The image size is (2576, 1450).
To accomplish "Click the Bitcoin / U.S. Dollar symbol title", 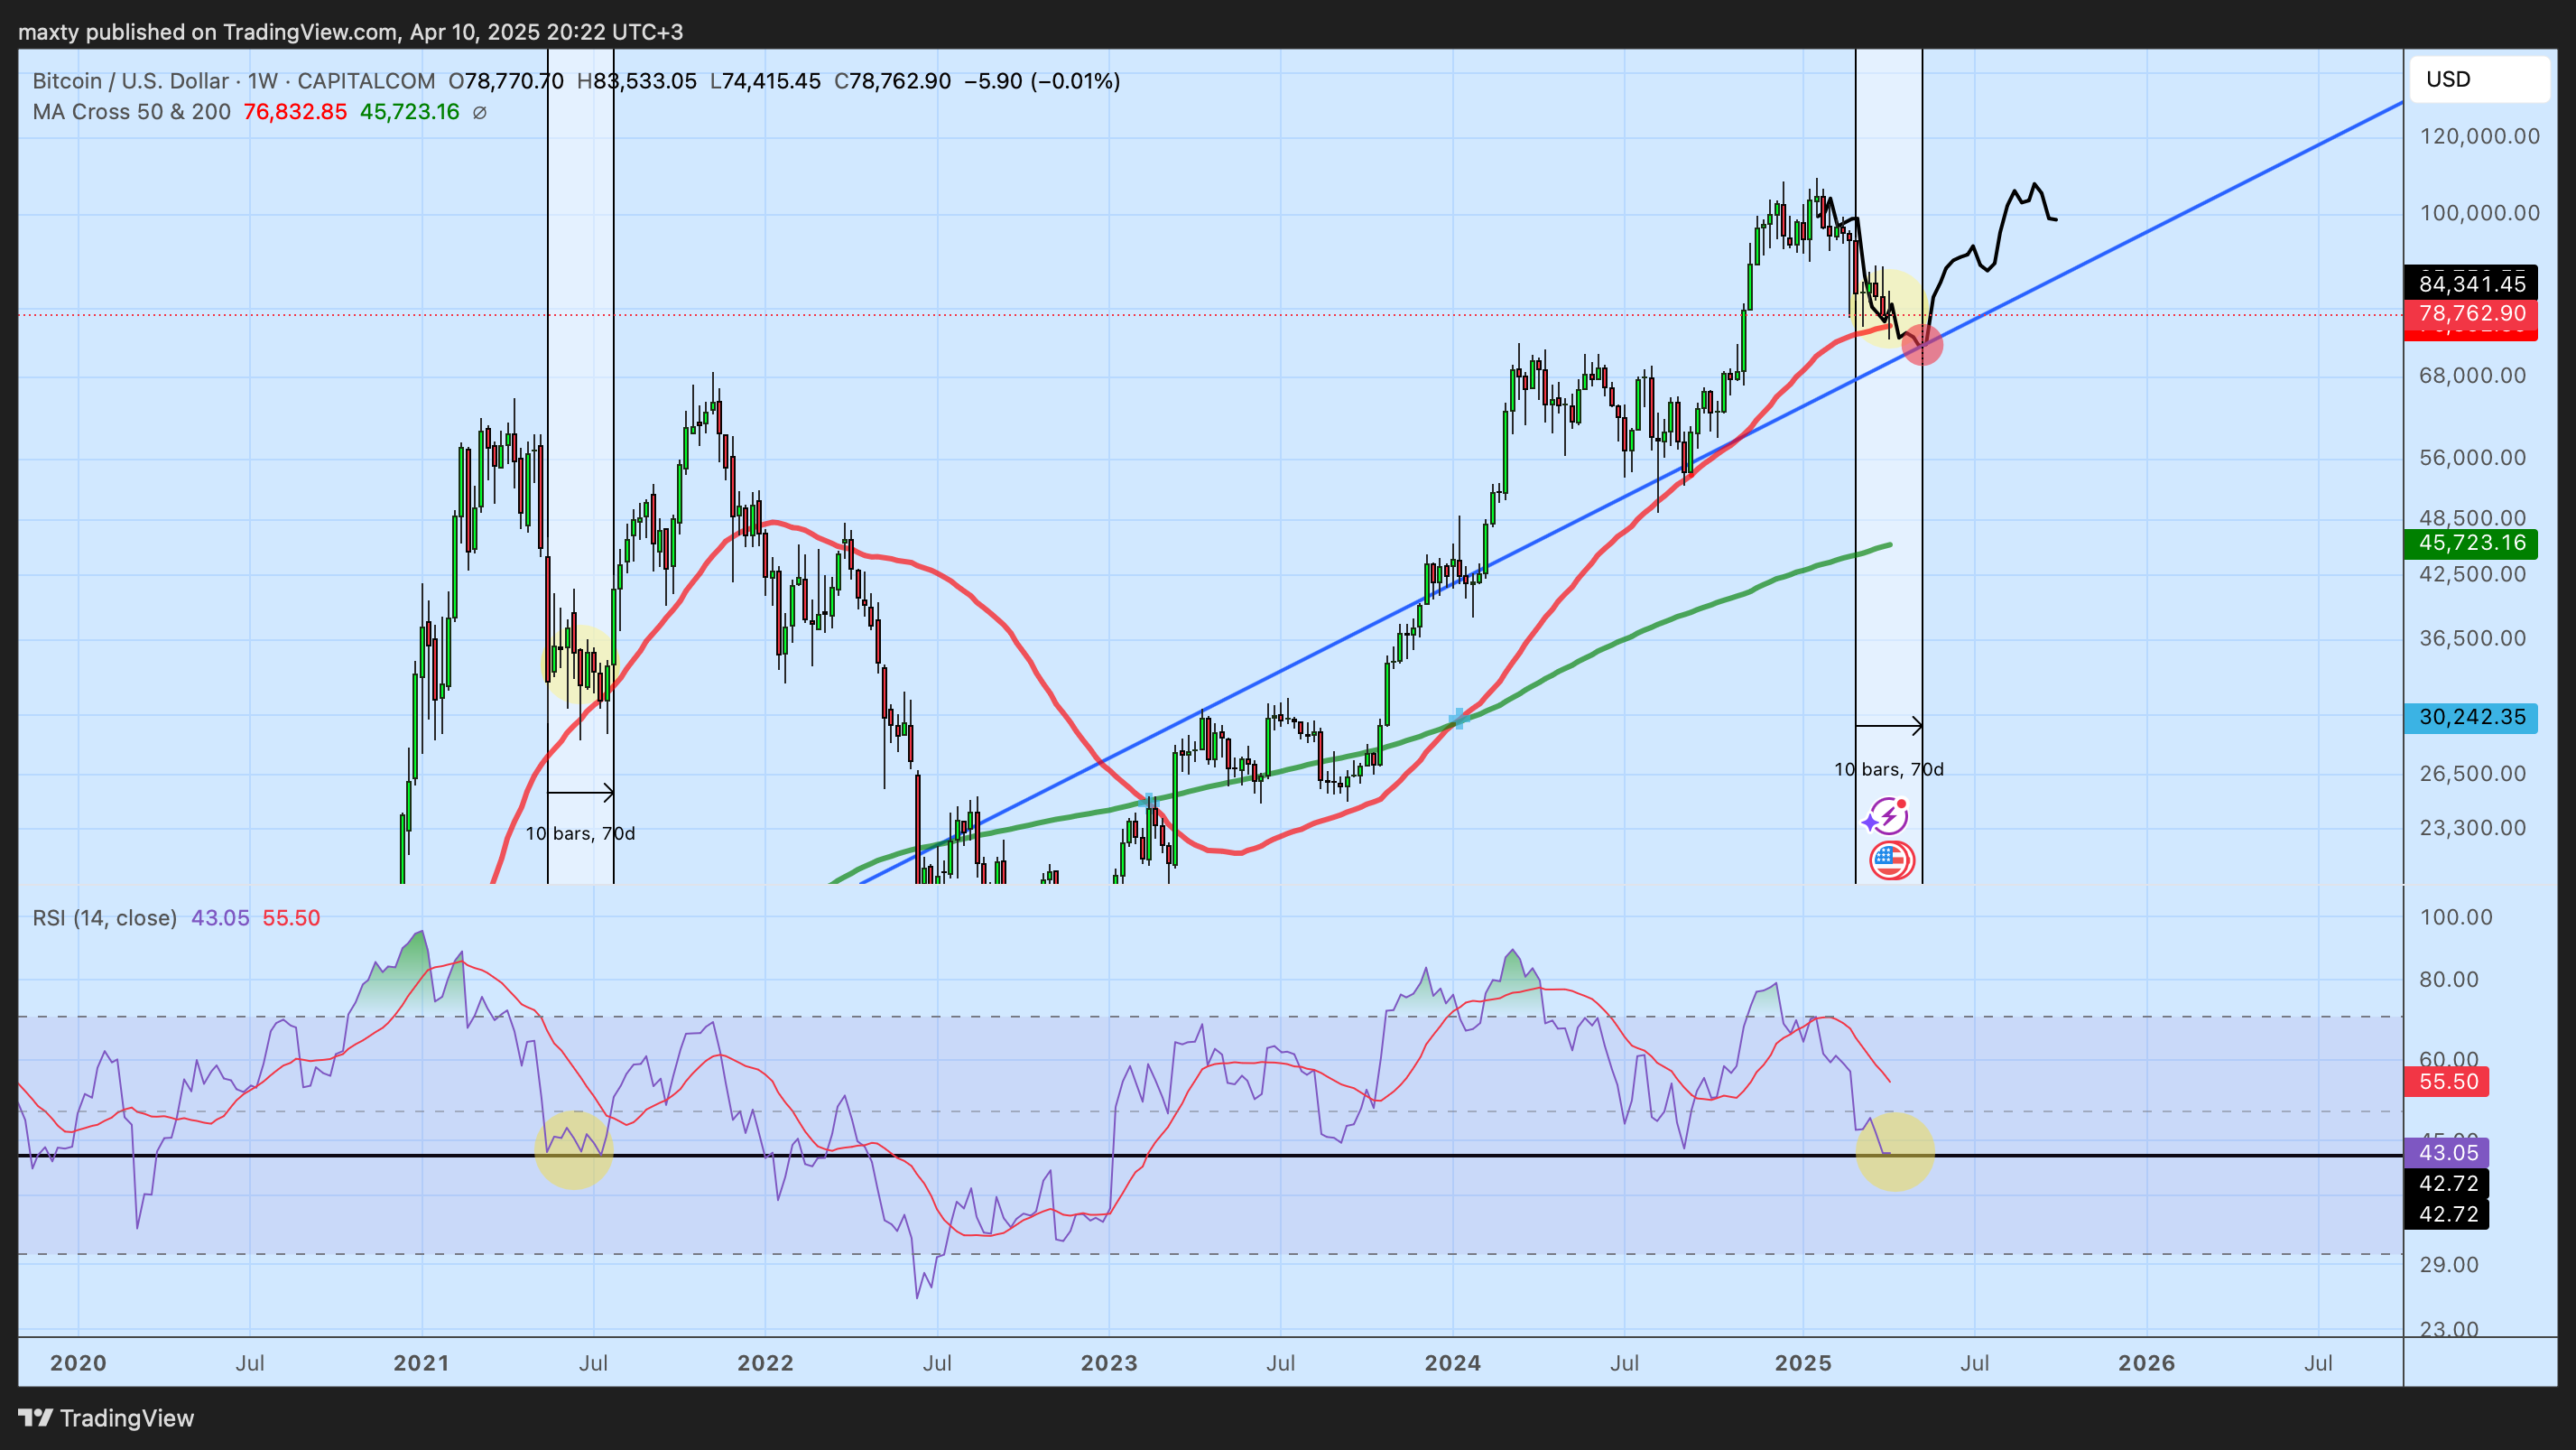I will (x=130, y=81).
